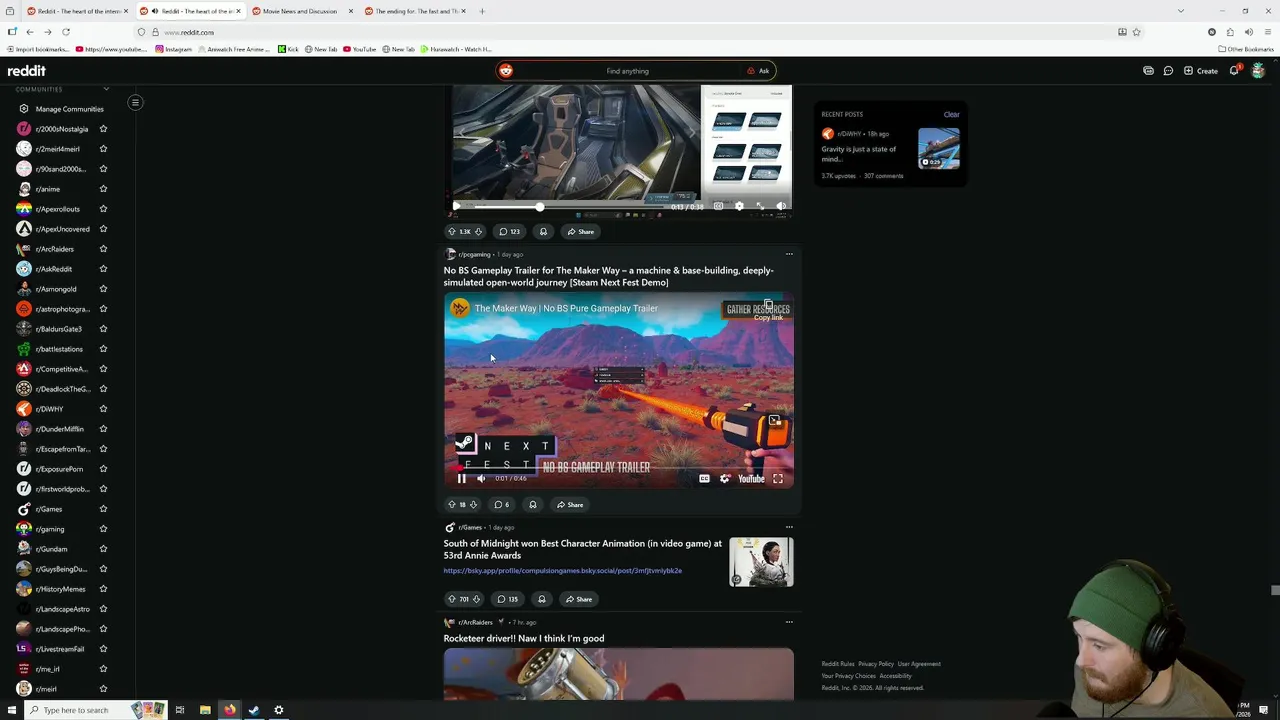Toggle star beside r/gaming
The width and height of the screenshot is (1280, 720).
tap(103, 529)
